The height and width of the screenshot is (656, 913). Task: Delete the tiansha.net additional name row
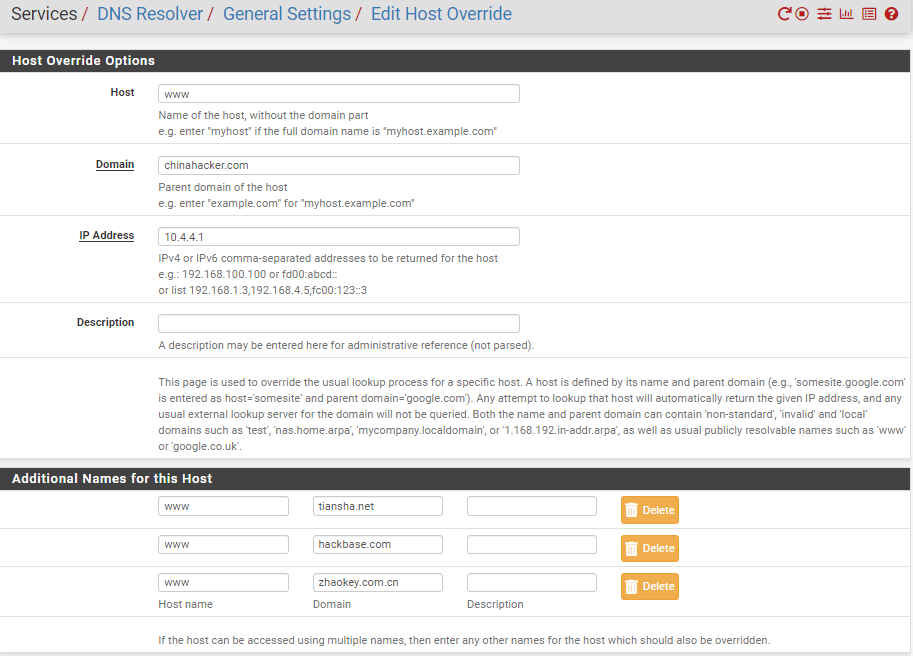click(649, 510)
